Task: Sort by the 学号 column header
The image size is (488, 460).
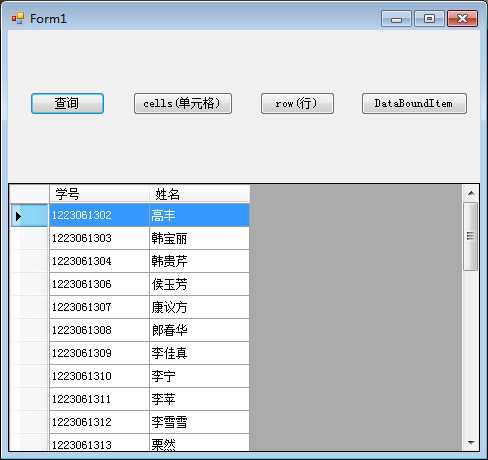Action: [x=99, y=194]
